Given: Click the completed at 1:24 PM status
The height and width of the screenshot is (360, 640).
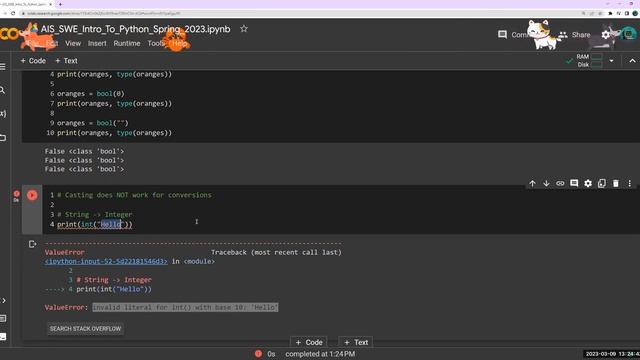Looking at the screenshot, I should [320, 354].
